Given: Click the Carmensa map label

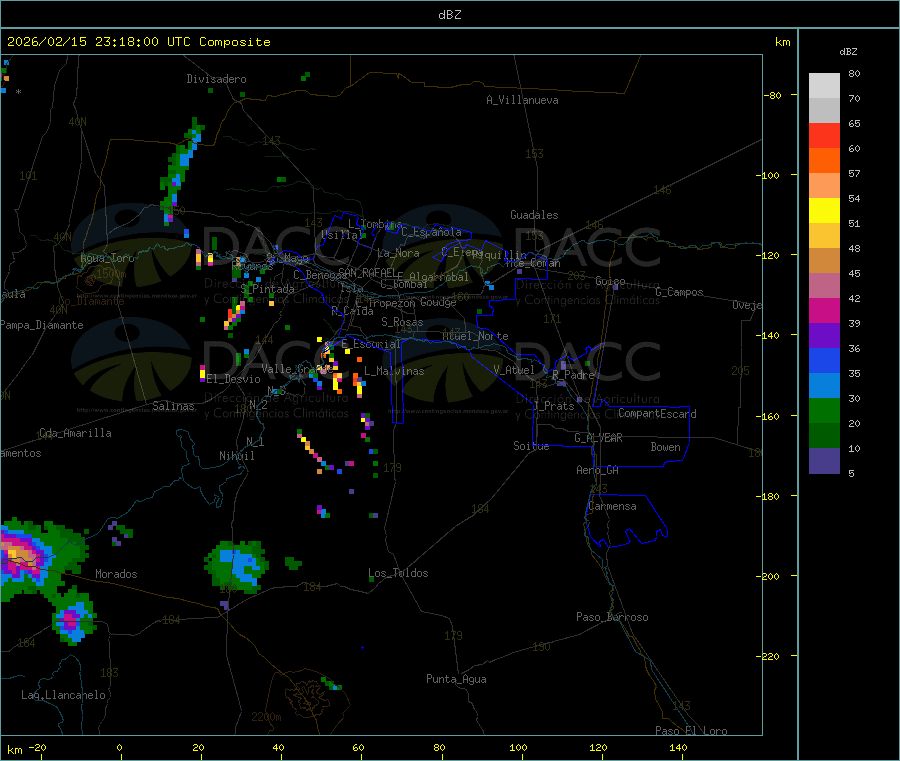Looking at the screenshot, I should 612,506.
